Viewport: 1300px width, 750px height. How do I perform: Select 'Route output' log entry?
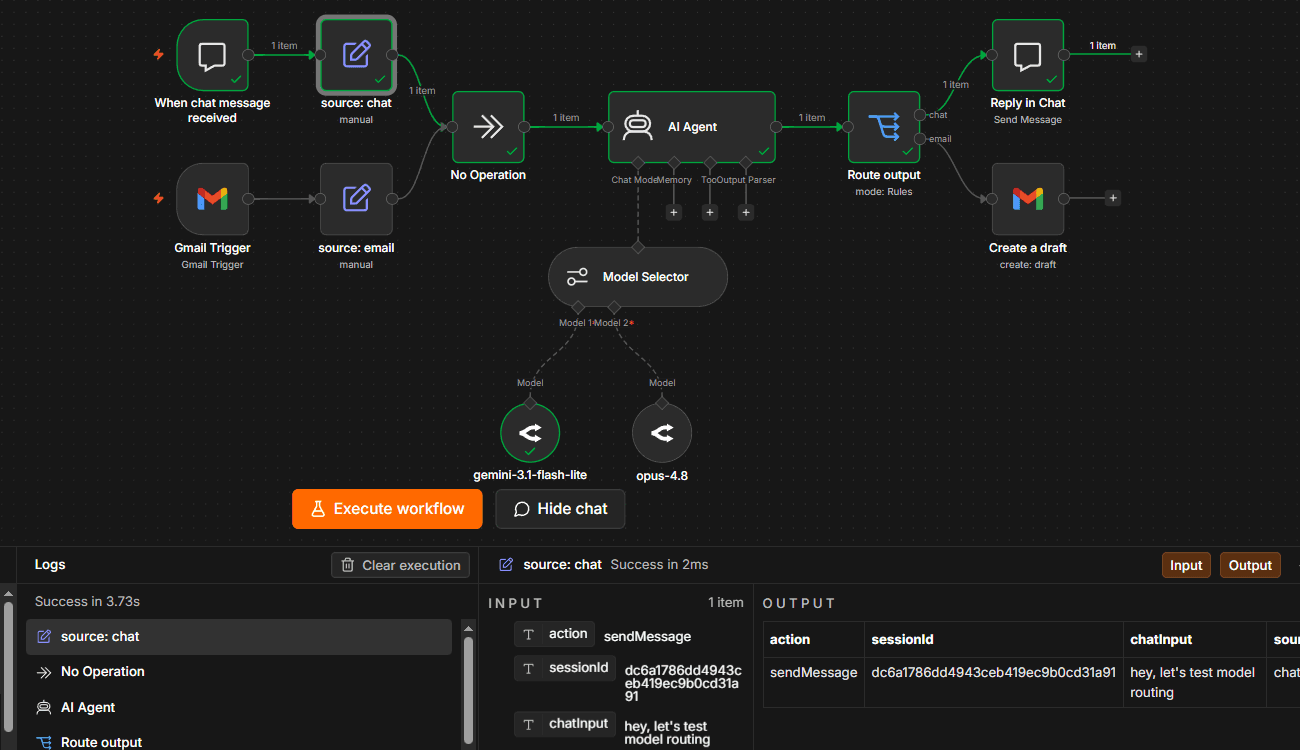239,742
